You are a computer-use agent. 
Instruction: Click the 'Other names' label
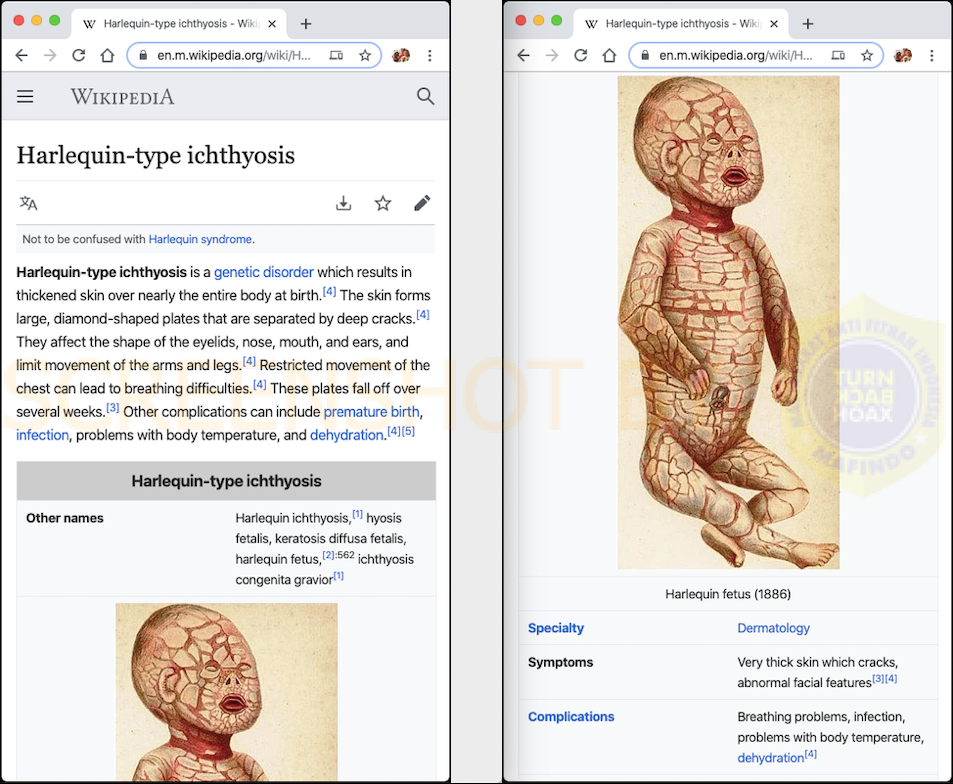click(65, 518)
